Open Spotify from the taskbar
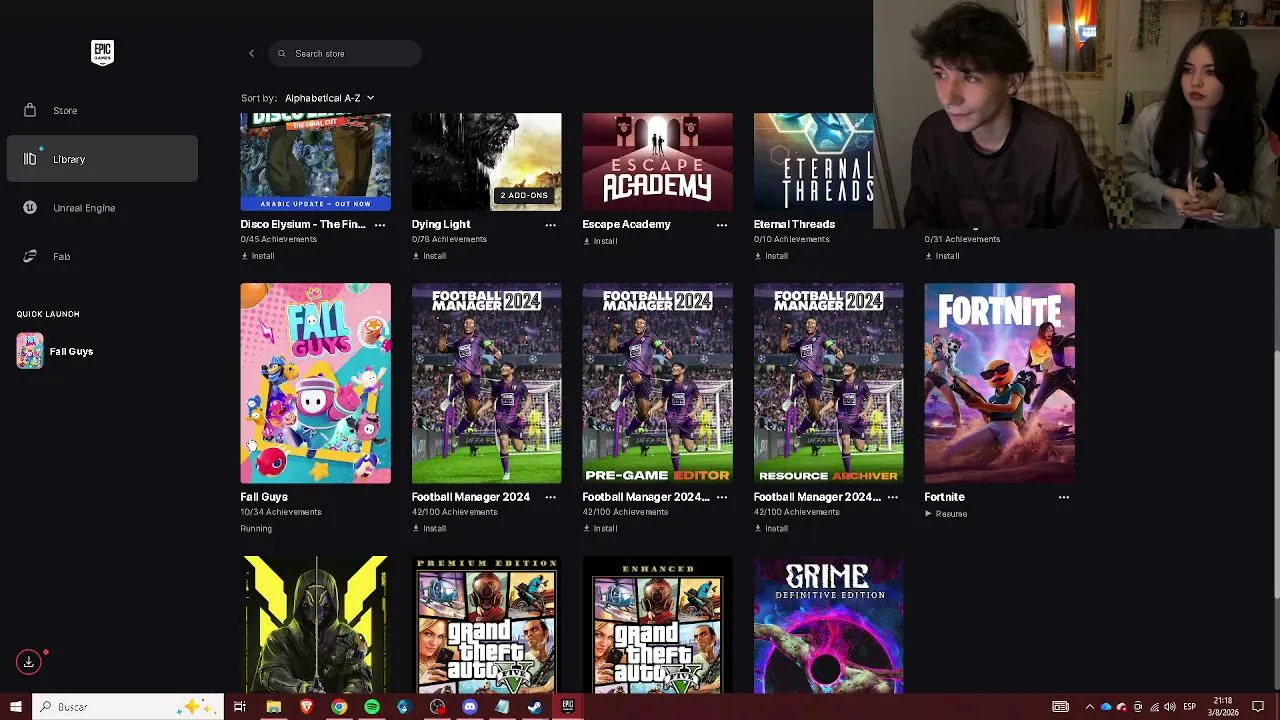Viewport: 1280px width, 720px height. pyautogui.click(x=372, y=707)
